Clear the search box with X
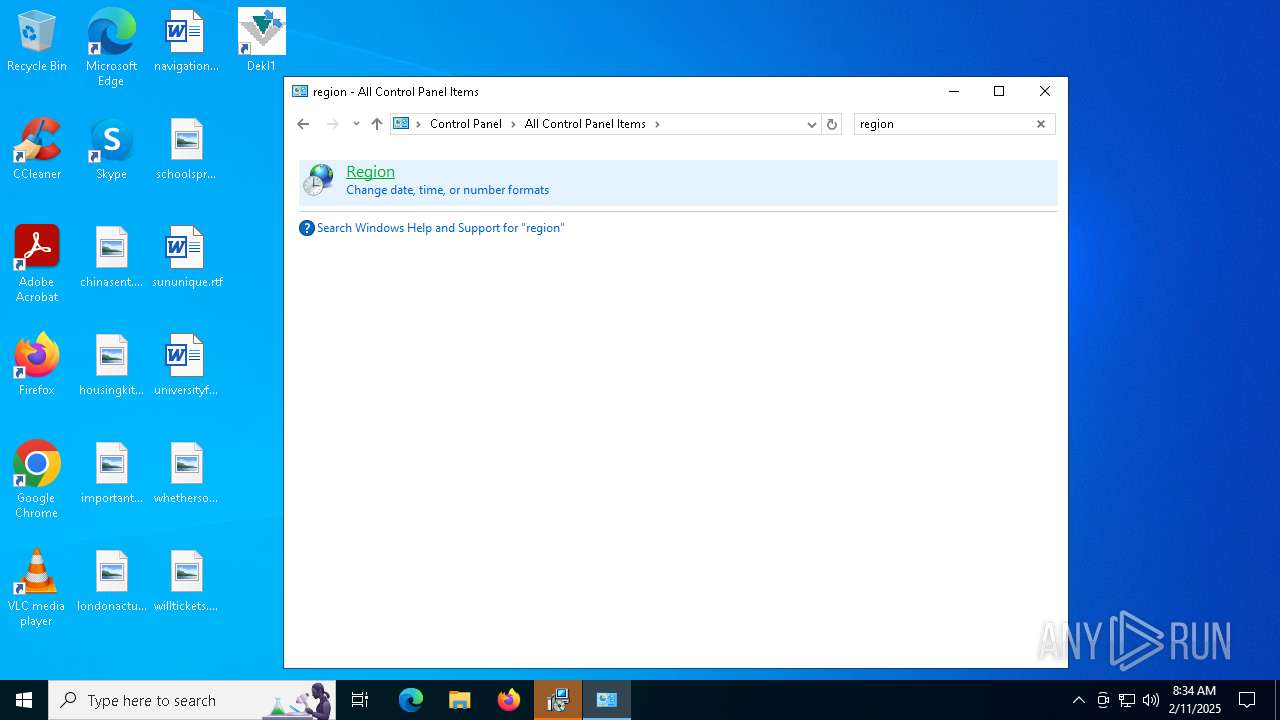 tap(1041, 124)
